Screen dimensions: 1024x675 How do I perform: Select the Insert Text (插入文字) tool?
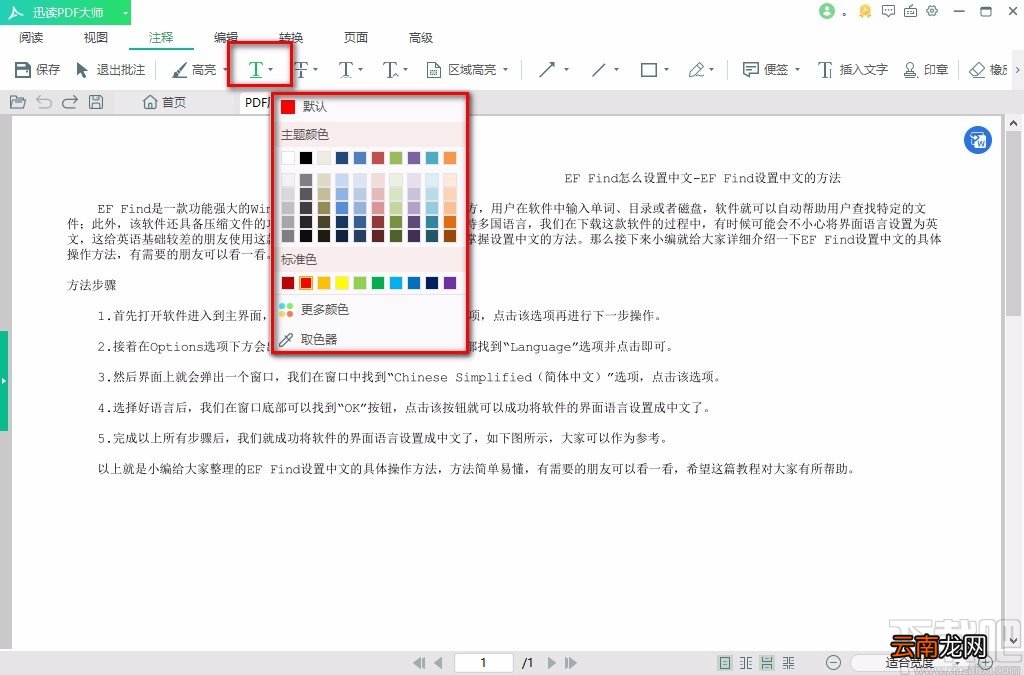(x=852, y=69)
